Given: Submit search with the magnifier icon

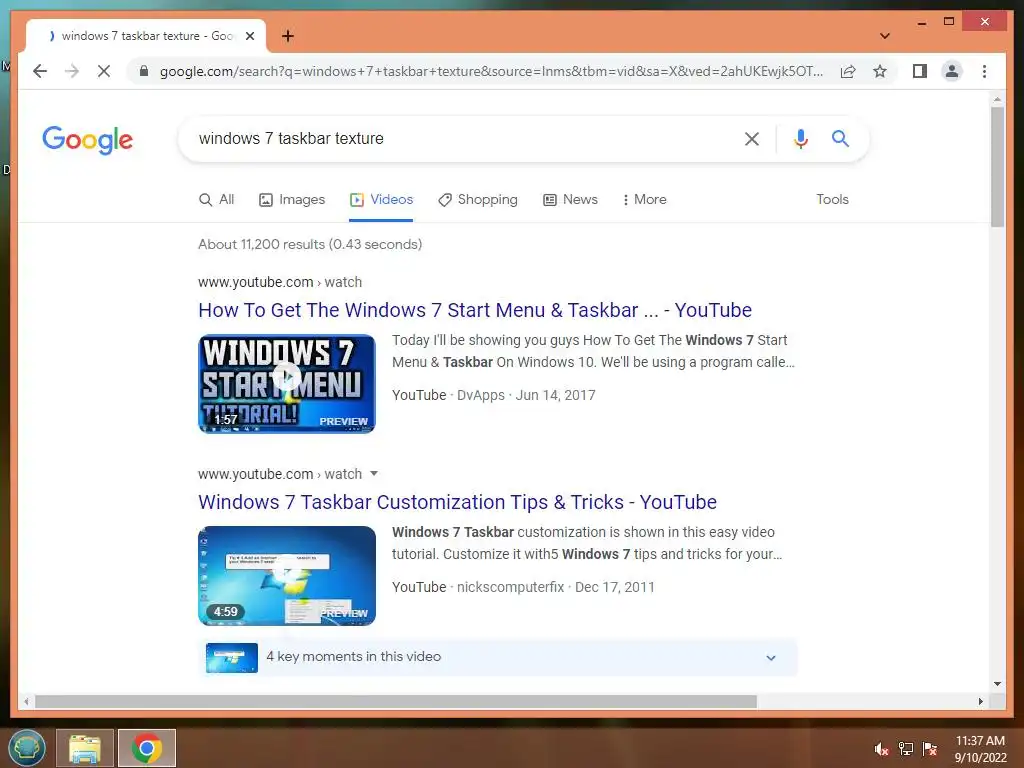Looking at the screenshot, I should point(840,138).
